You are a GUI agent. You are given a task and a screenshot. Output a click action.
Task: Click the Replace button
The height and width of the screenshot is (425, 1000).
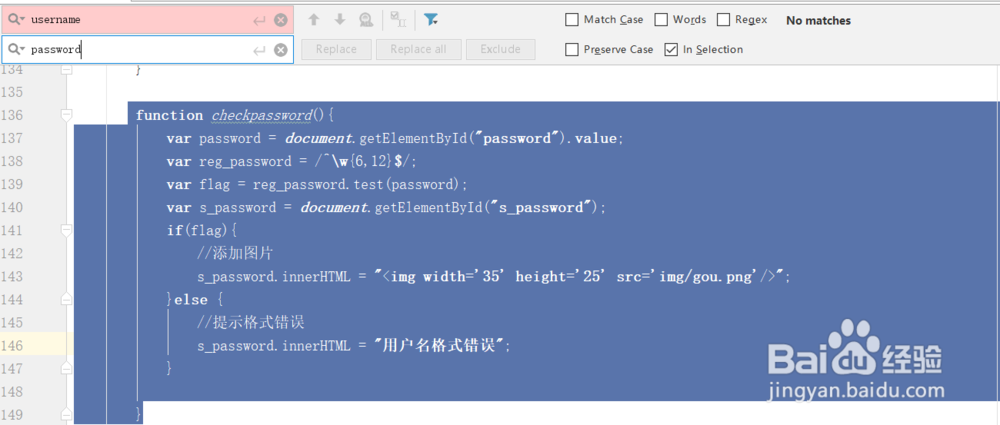click(336, 49)
